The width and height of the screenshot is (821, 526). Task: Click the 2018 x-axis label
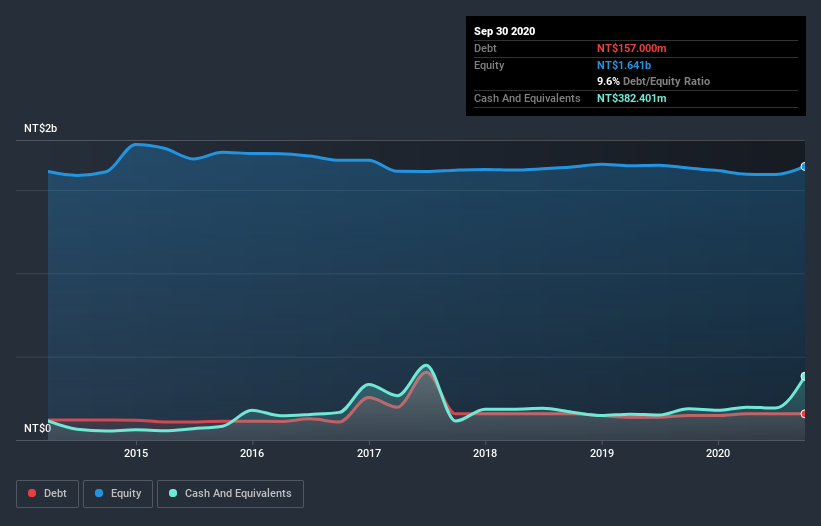pyautogui.click(x=485, y=453)
